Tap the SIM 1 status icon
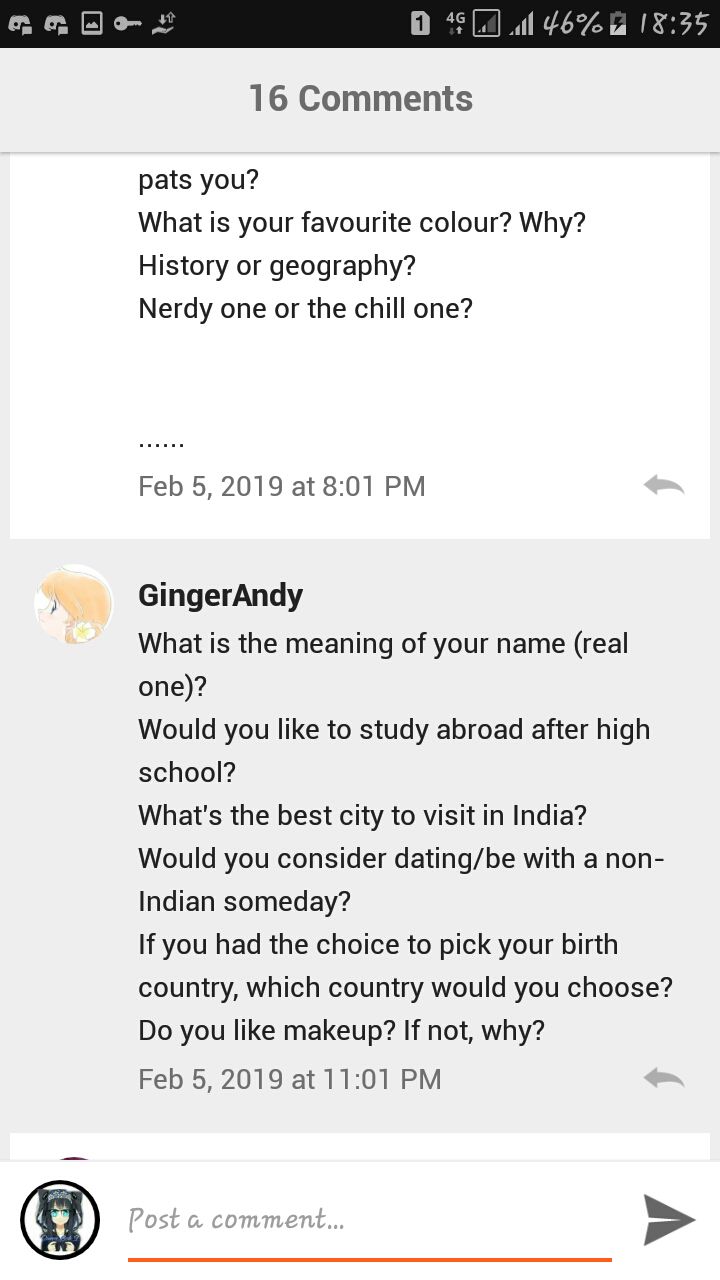This screenshot has width=720, height=1280. pyautogui.click(x=420, y=23)
